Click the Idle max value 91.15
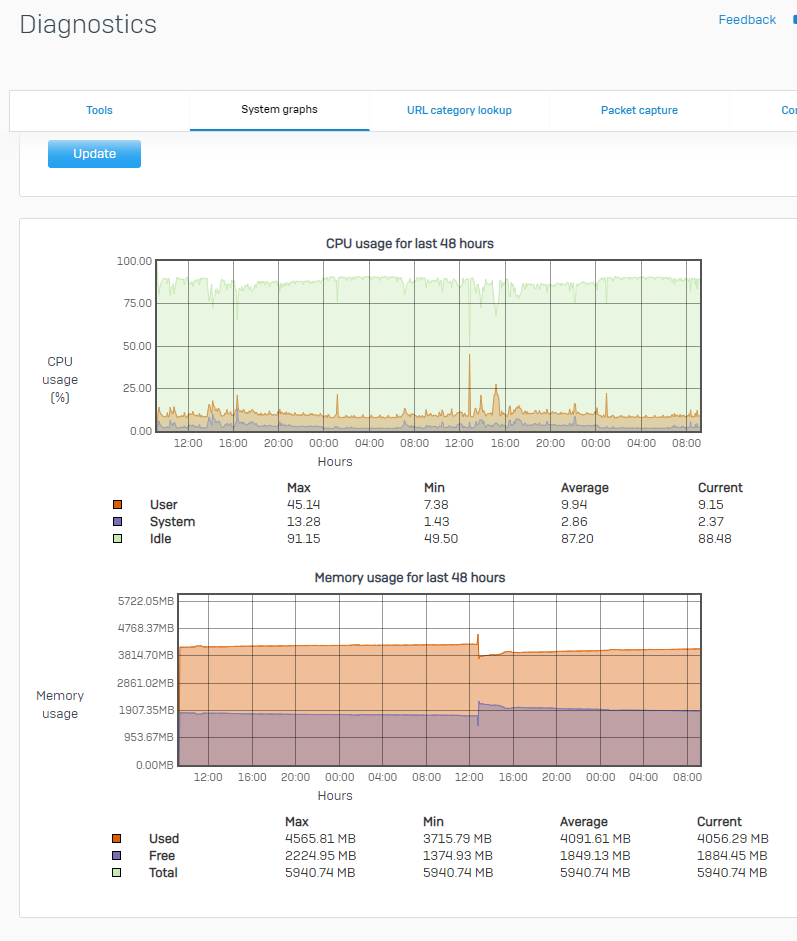The height and width of the screenshot is (941, 797). [304, 538]
